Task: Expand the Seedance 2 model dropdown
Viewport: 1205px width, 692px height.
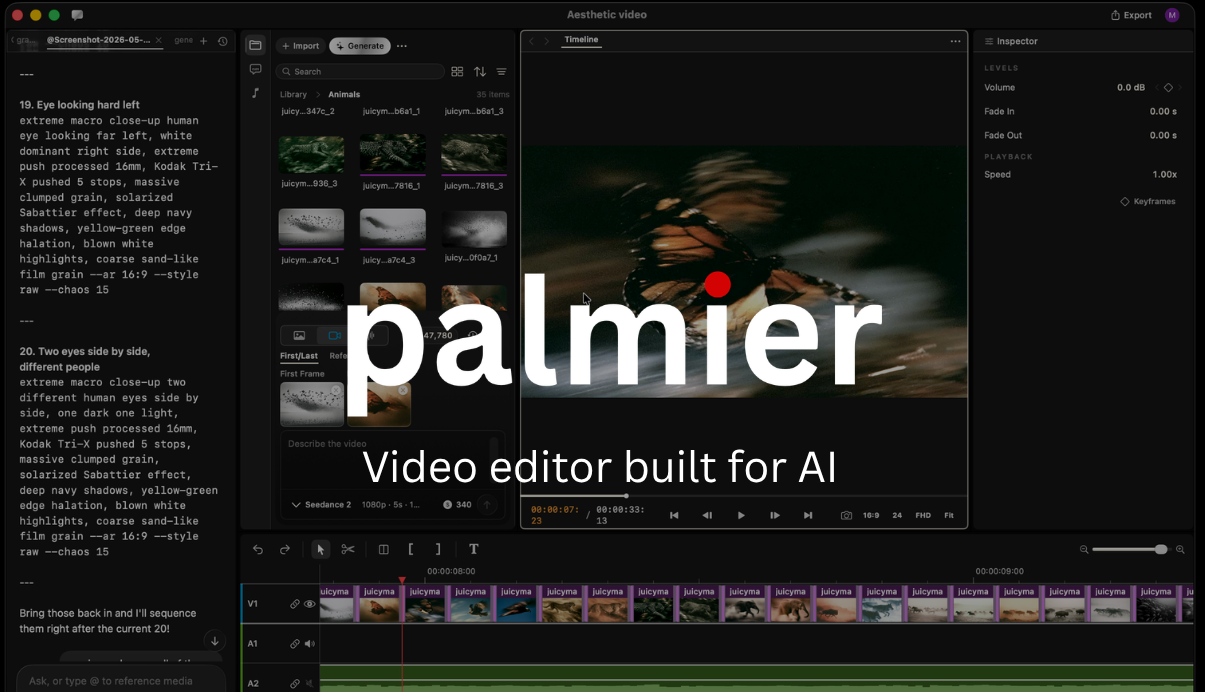Action: coord(321,505)
